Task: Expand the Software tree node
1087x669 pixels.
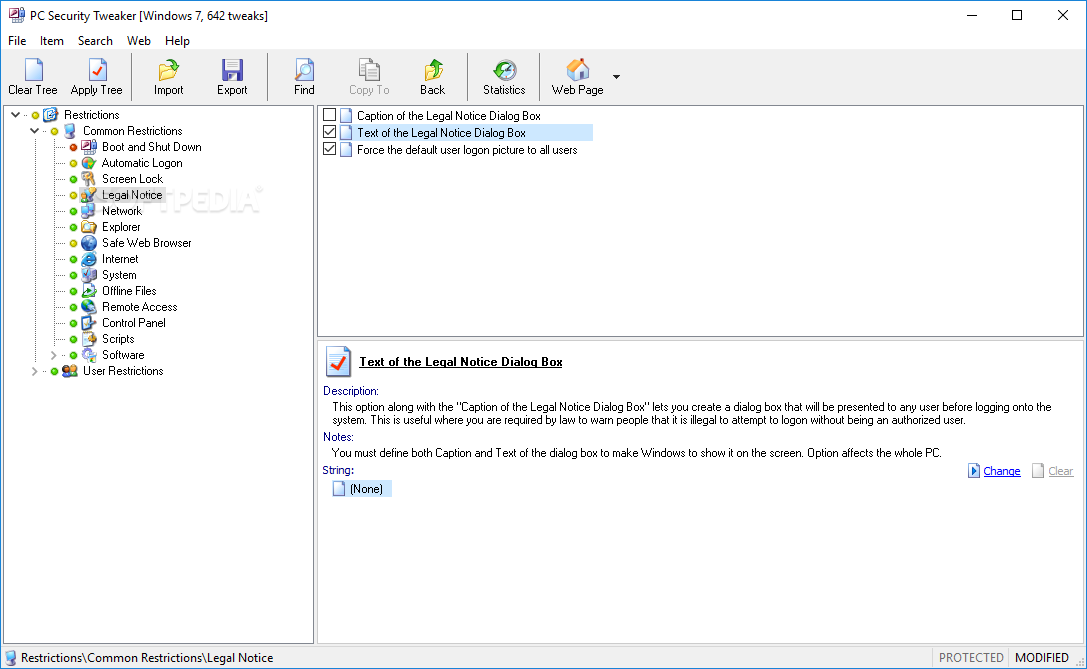Action: coord(53,355)
